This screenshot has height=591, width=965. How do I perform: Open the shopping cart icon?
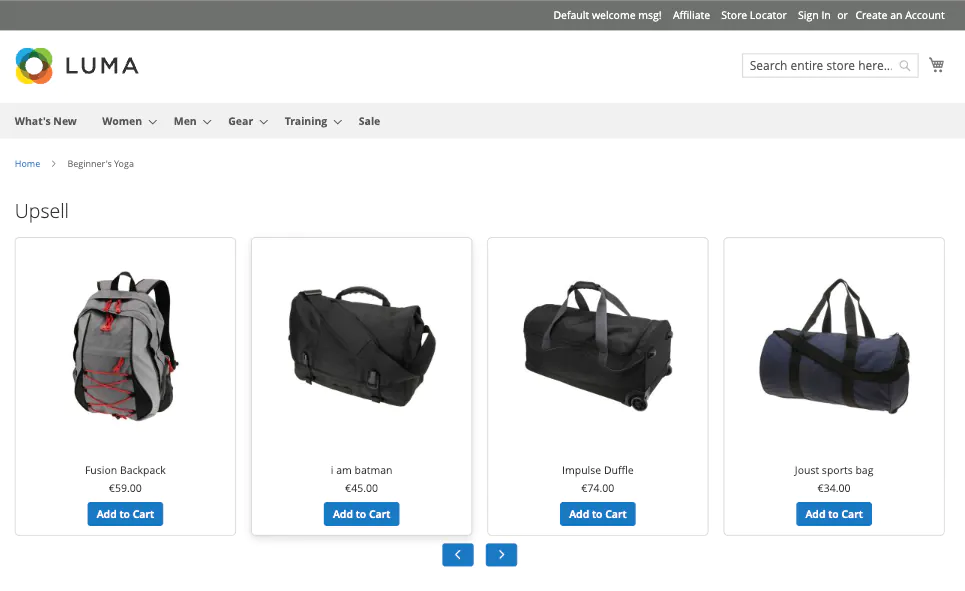pos(936,65)
